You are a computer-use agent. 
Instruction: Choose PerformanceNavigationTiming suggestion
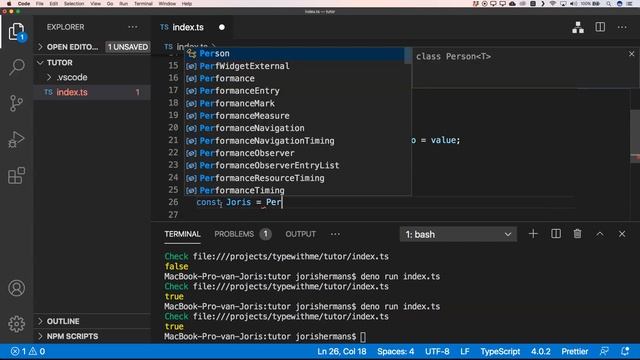tap(294, 141)
